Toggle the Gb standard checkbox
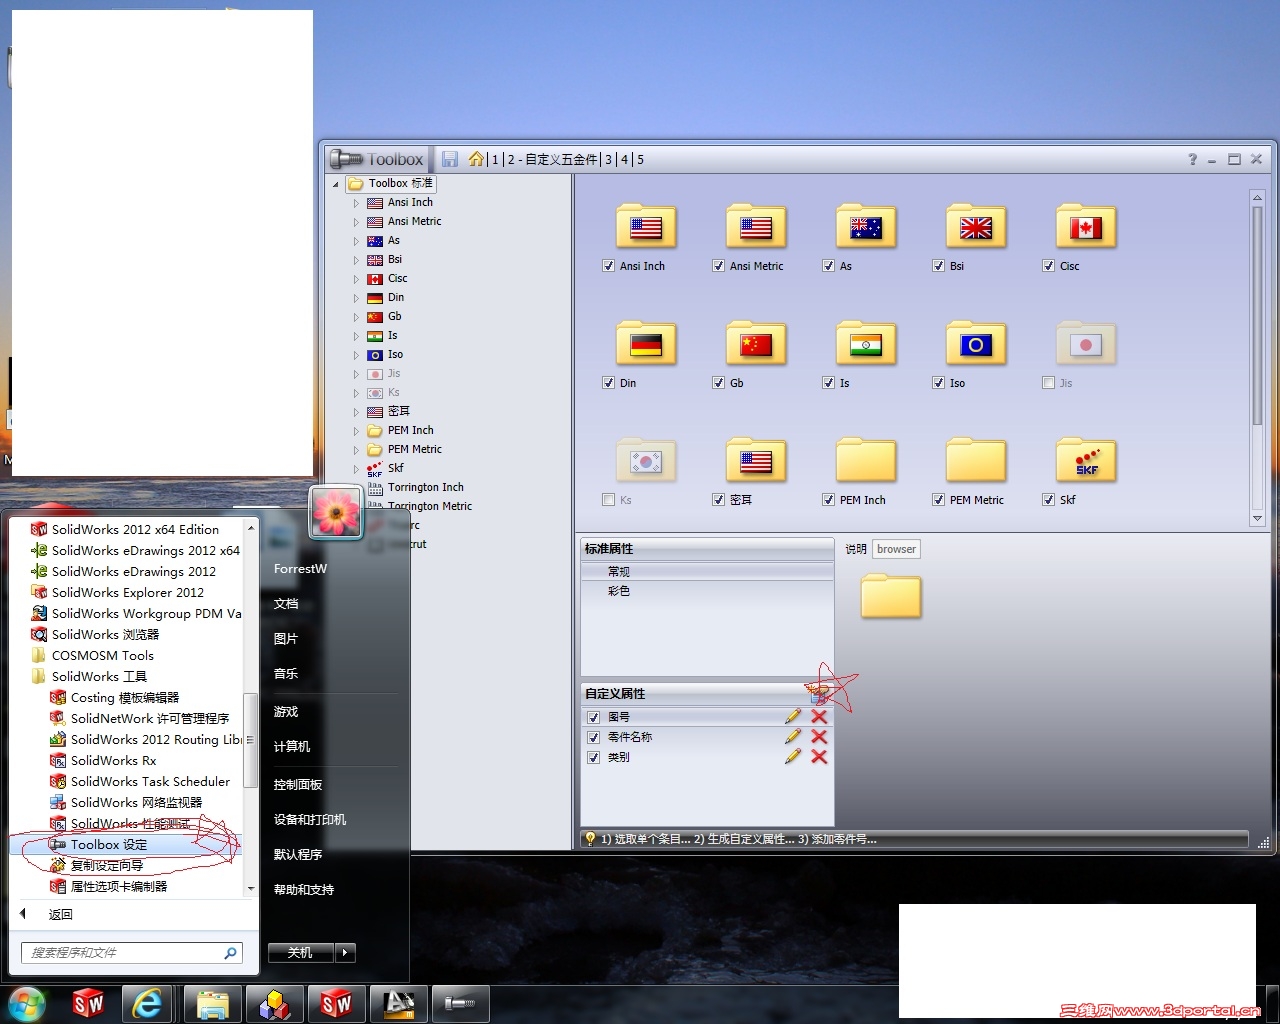 718,383
